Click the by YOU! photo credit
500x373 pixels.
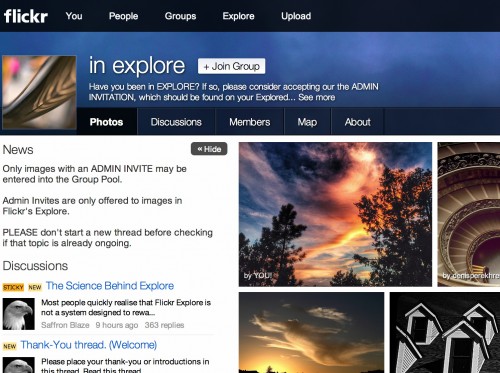[258, 276]
